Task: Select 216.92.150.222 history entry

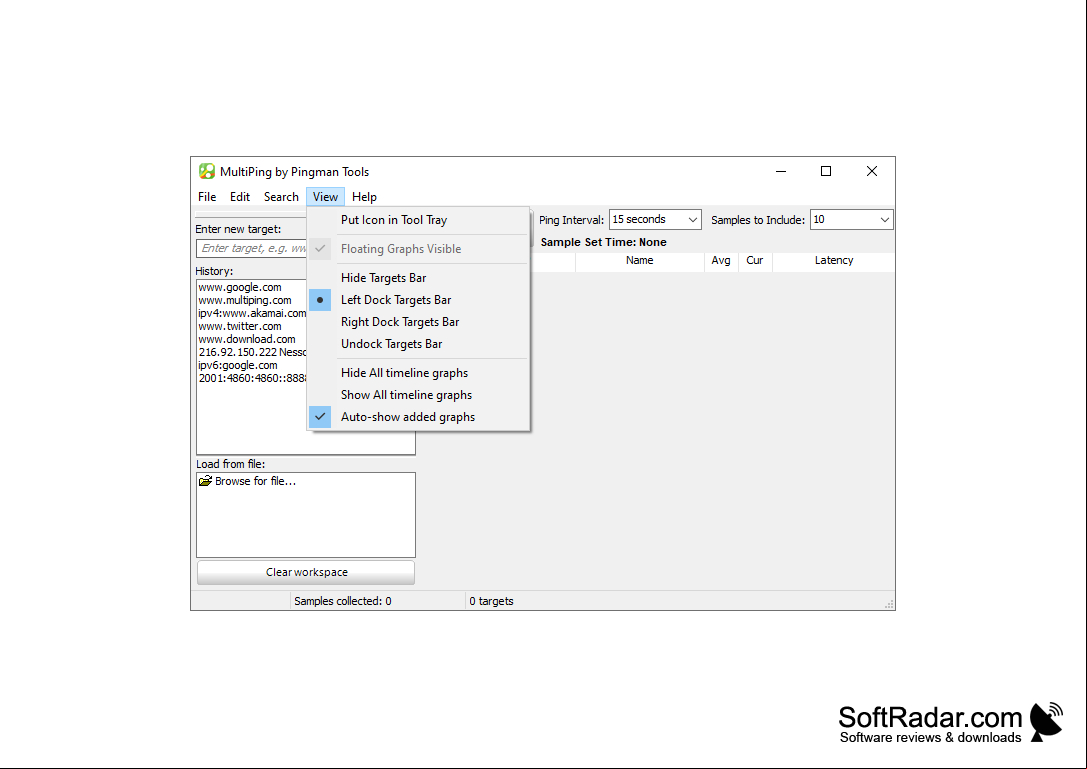Action: point(252,352)
